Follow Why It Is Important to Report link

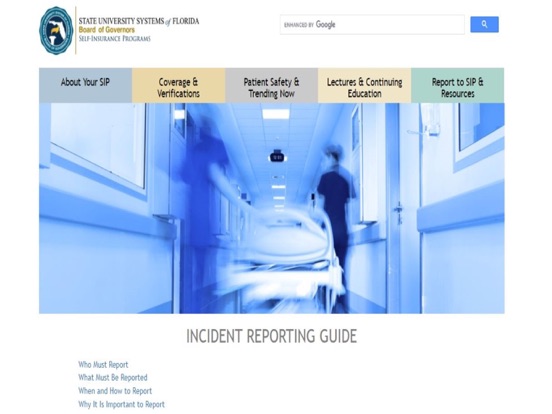[x=121, y=404]
